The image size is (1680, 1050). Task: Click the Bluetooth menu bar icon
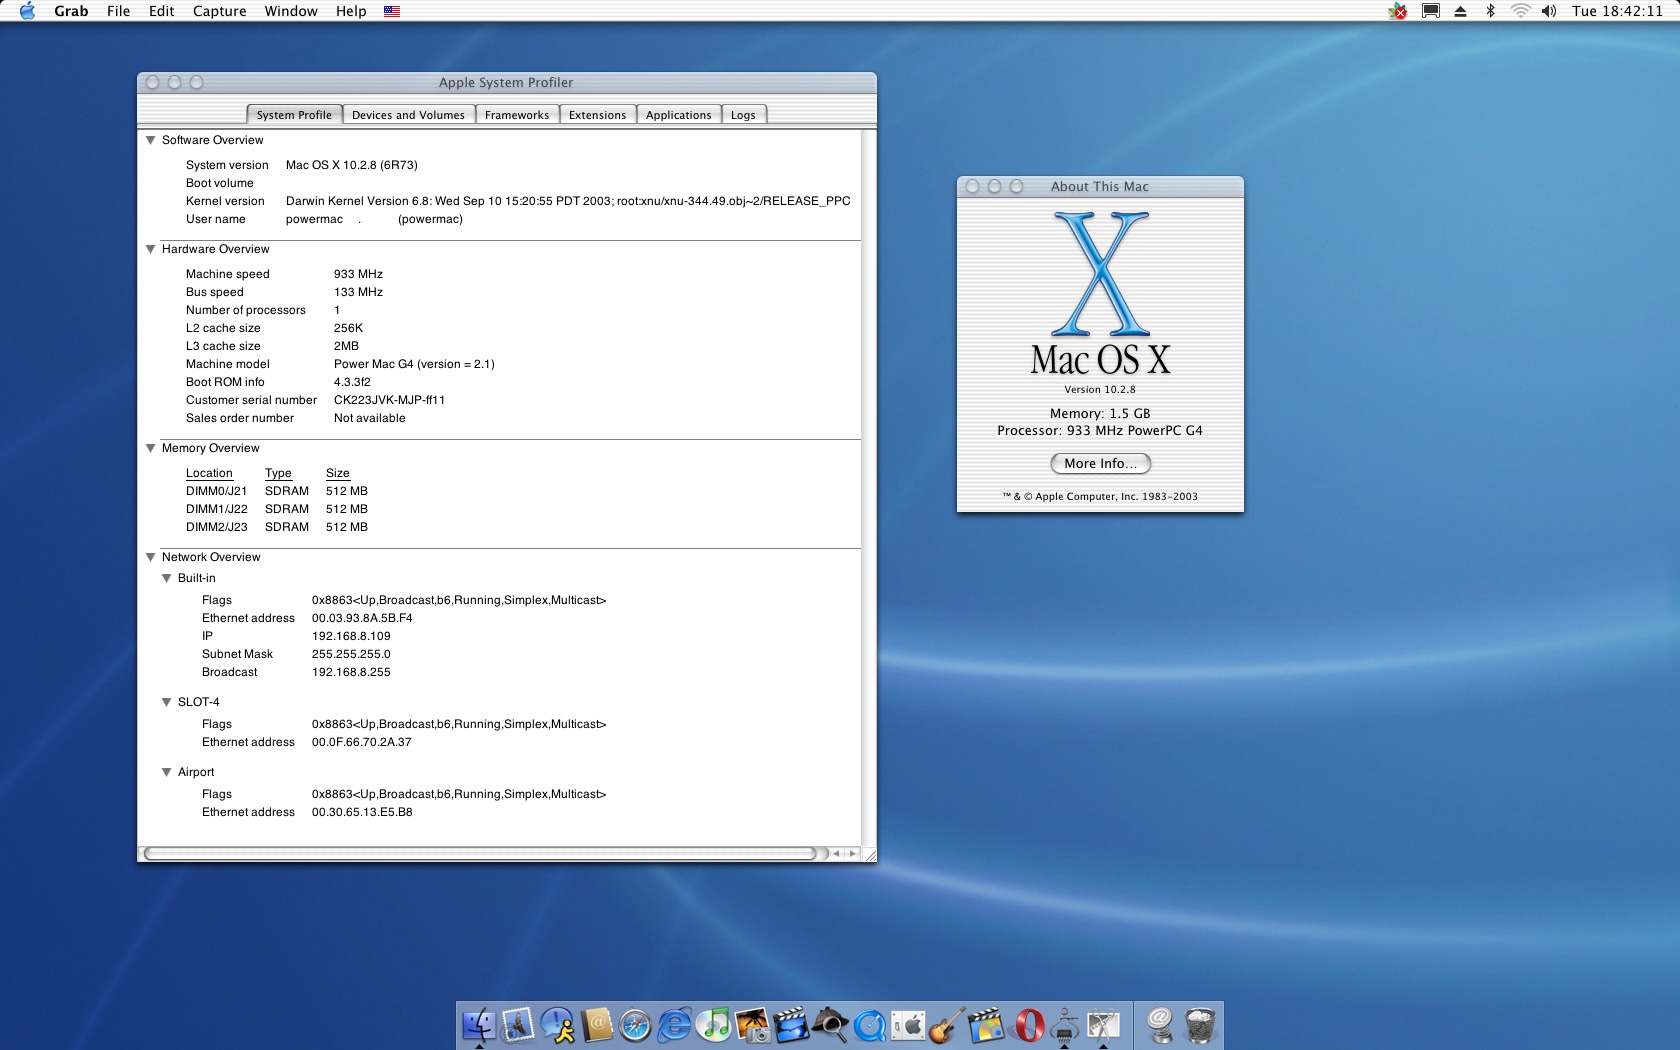click(1490, 11)
